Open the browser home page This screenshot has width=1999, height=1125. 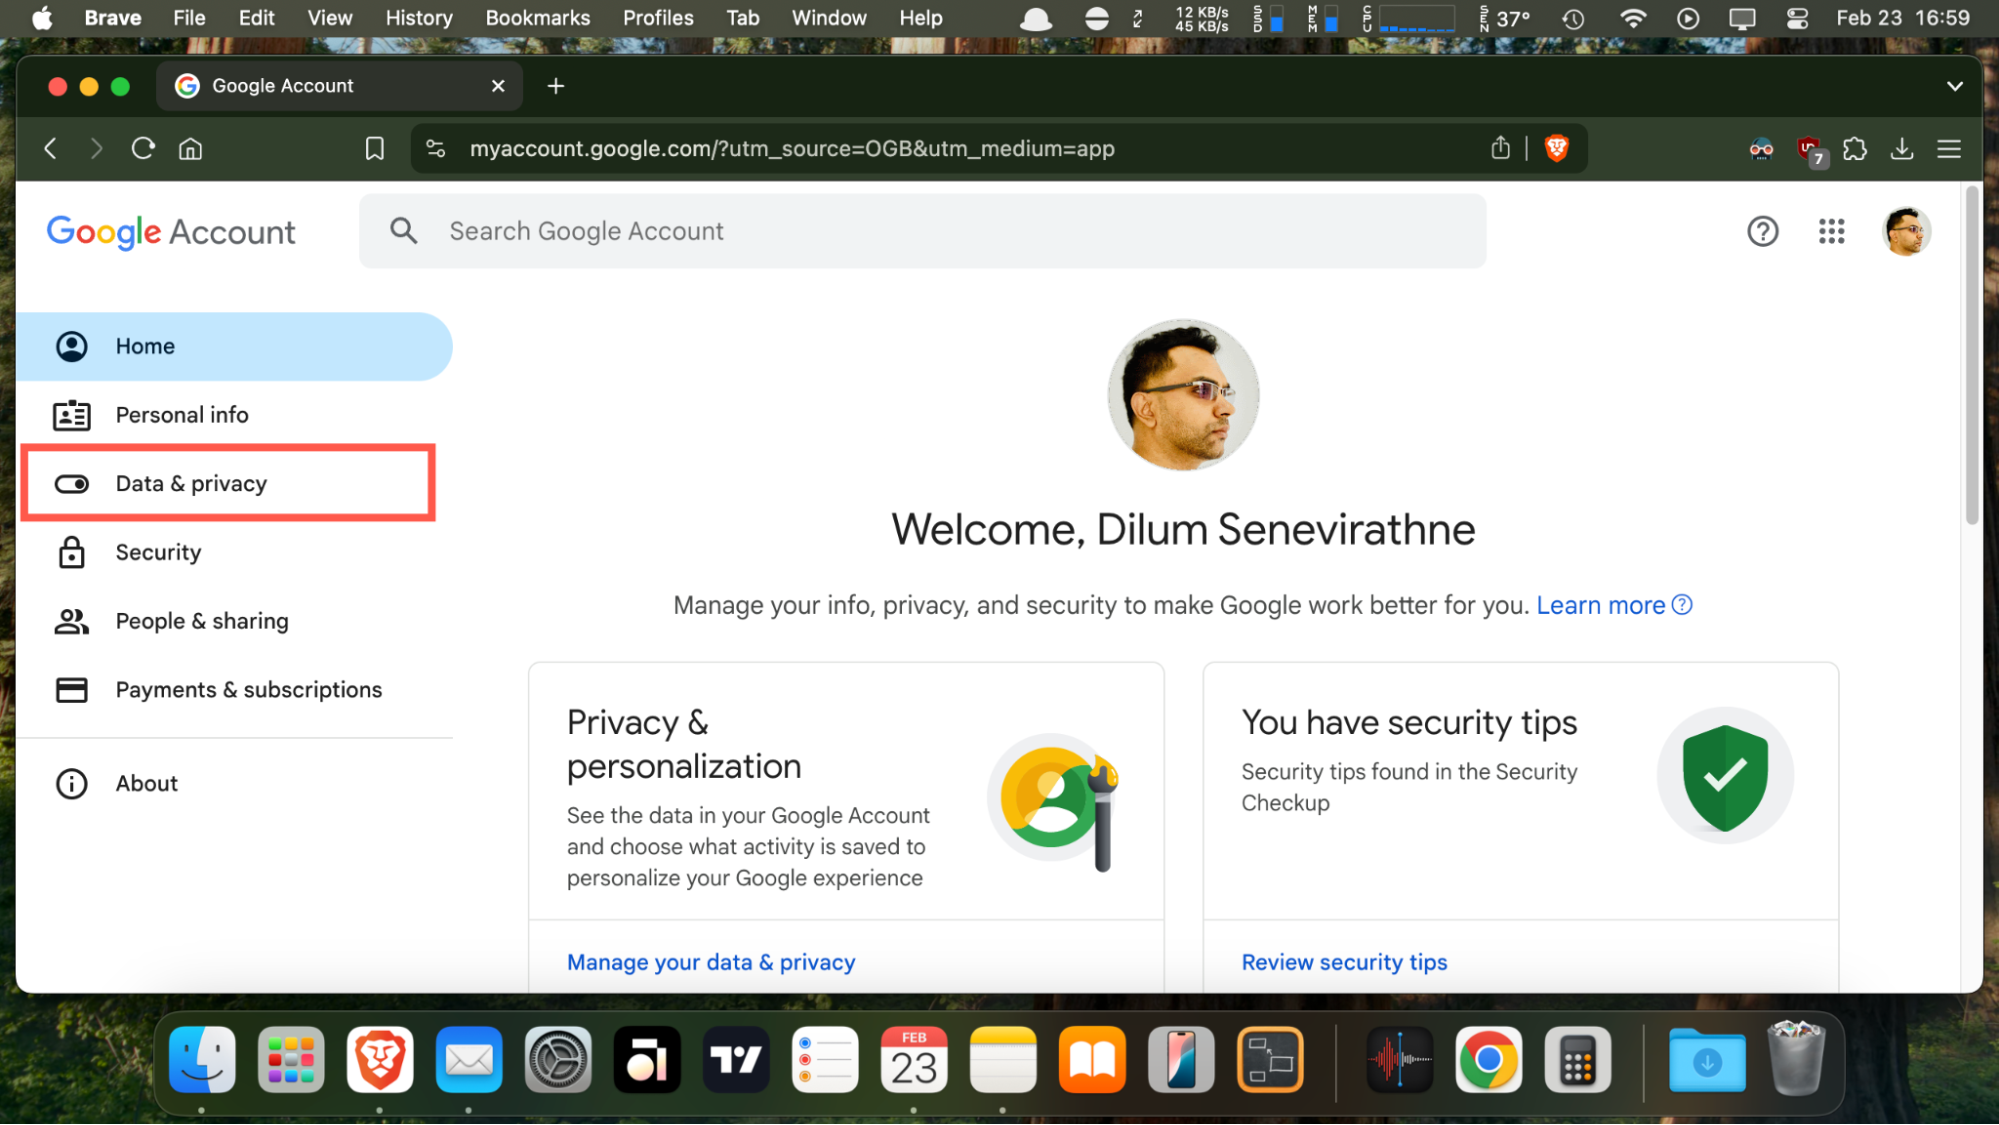tap(190, 149)
